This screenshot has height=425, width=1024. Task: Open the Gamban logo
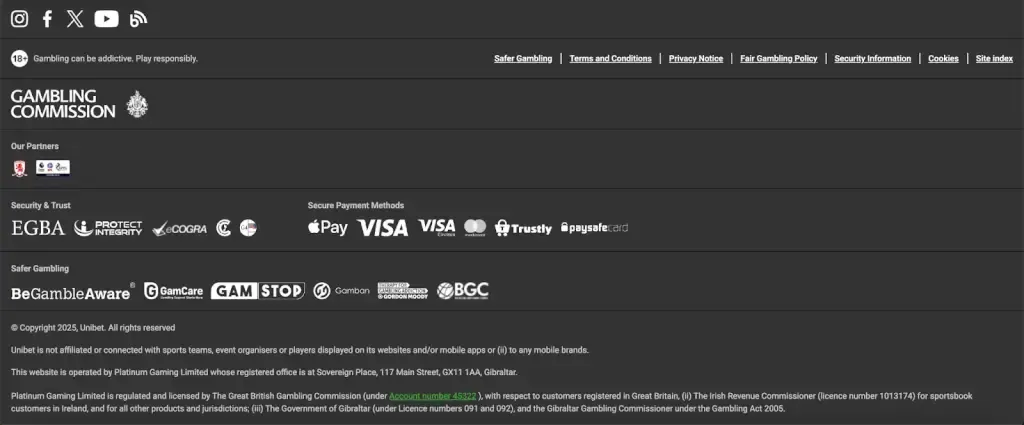click(341, 291)
